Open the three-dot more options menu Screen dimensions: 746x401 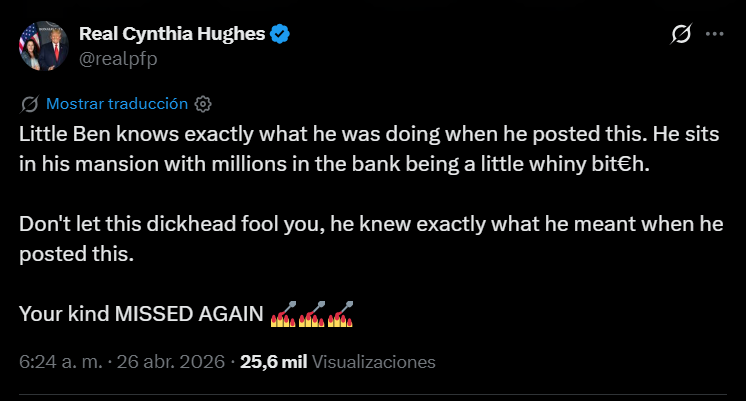click(714, 34)
